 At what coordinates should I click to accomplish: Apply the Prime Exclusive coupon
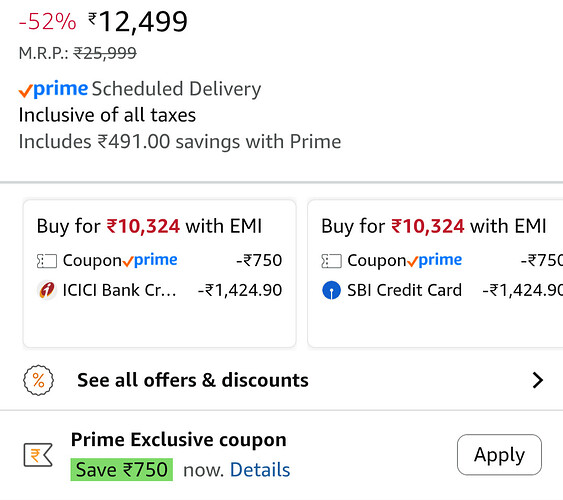(499, 455)
